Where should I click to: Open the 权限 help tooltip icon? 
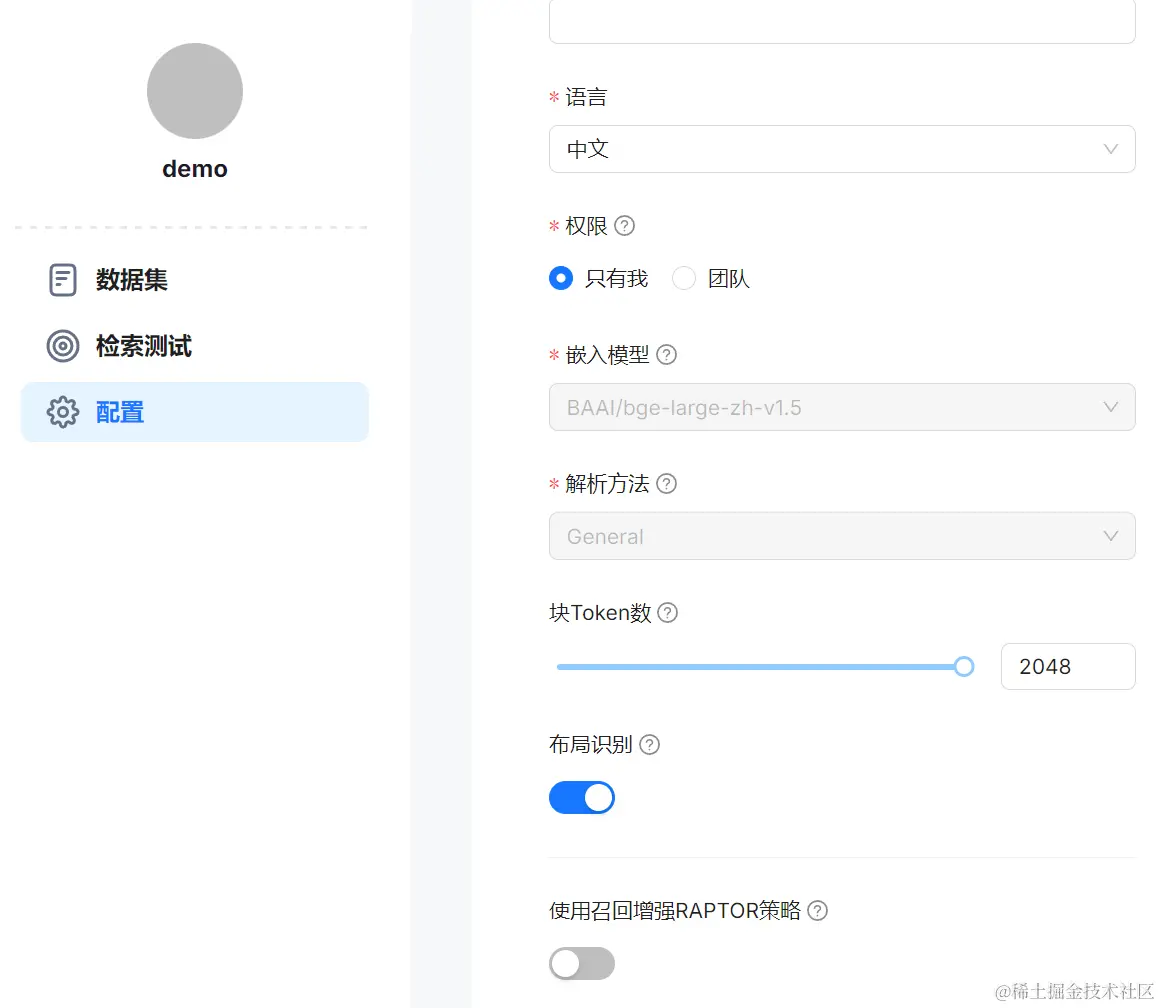coord(624,226)
